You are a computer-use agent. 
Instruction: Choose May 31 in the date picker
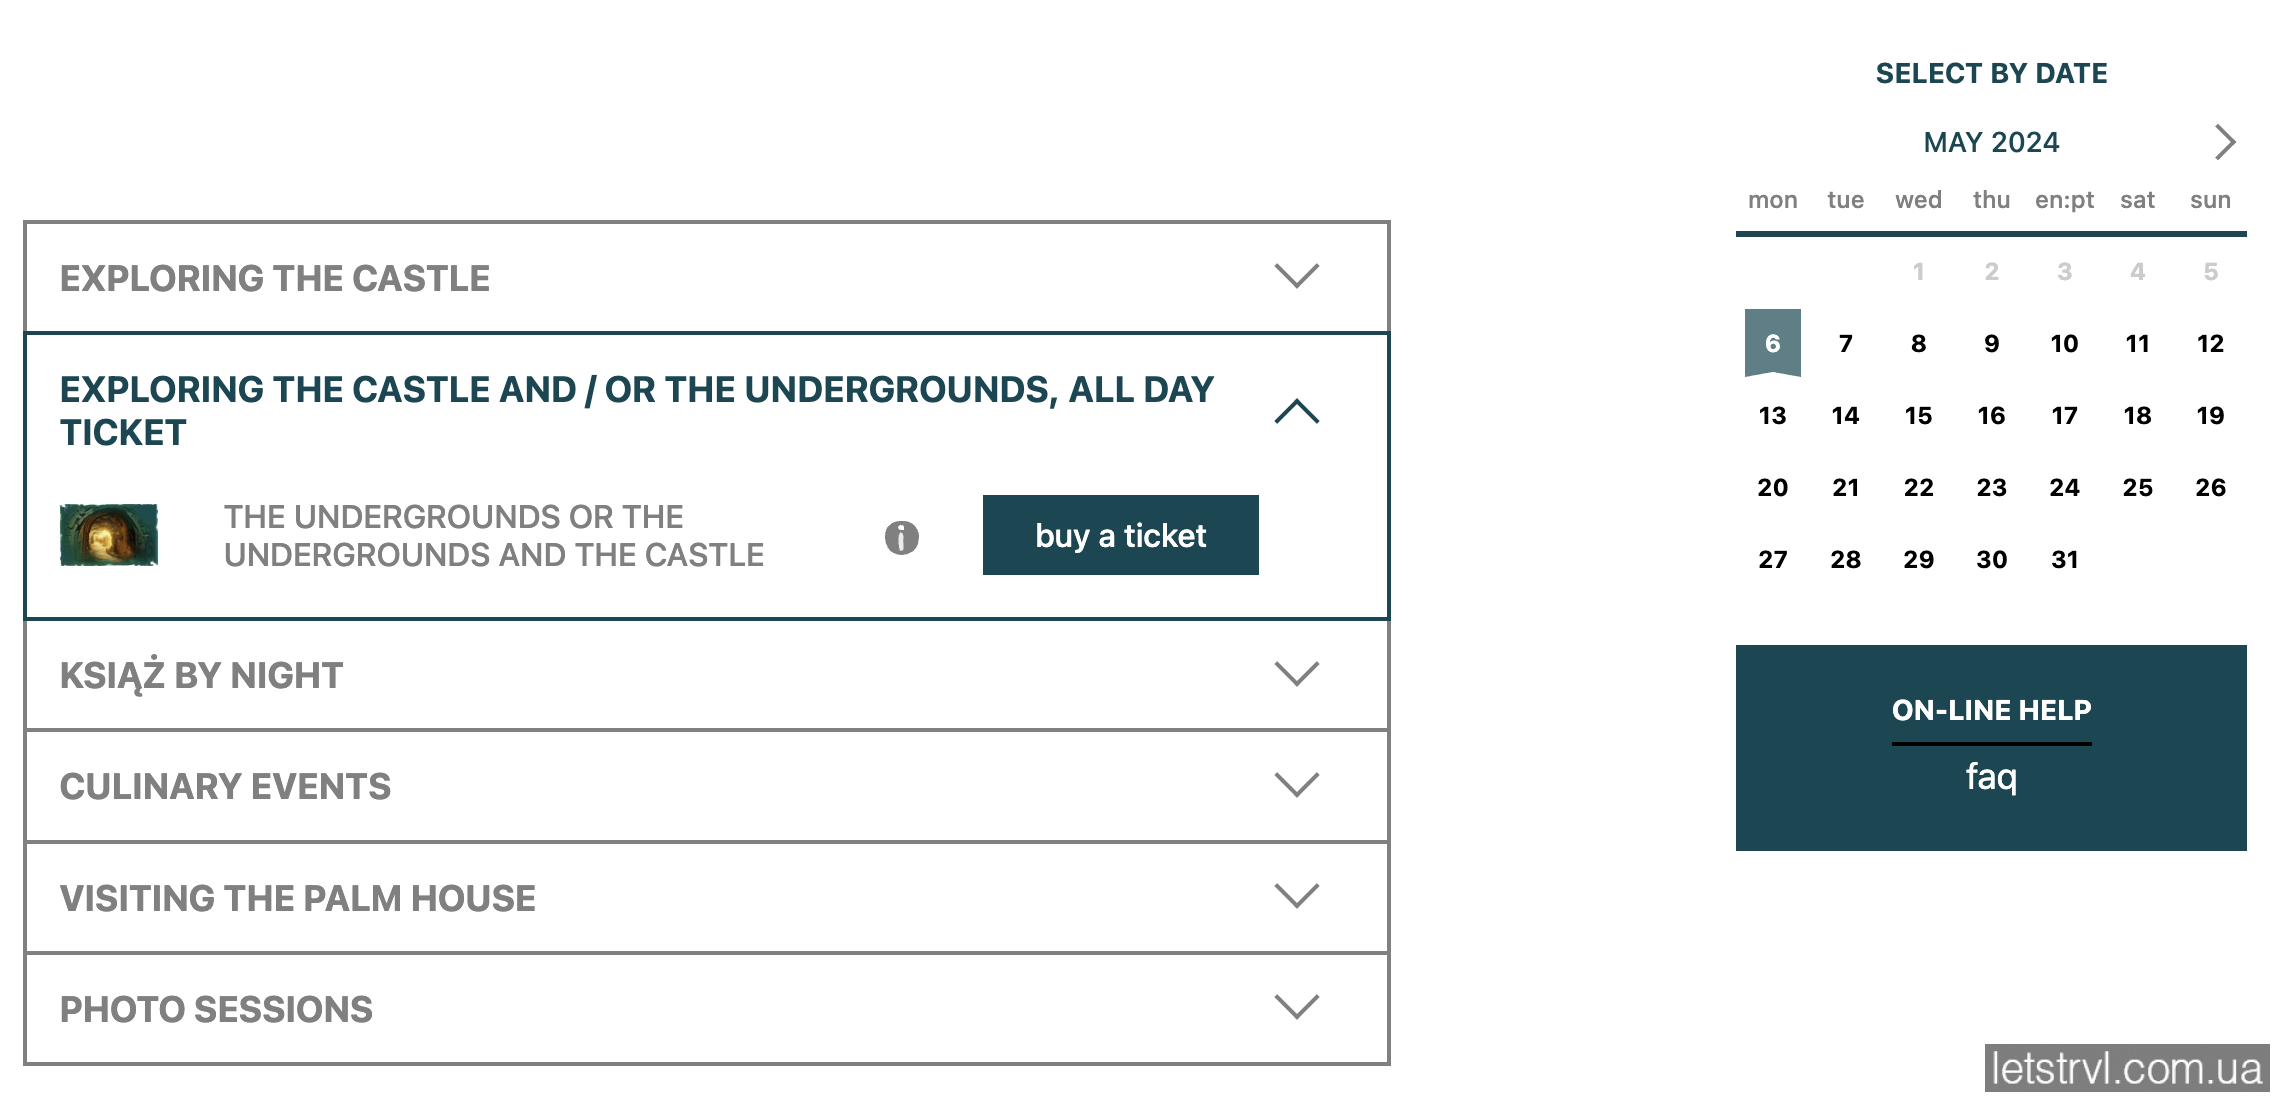(x=2064, y=559)
